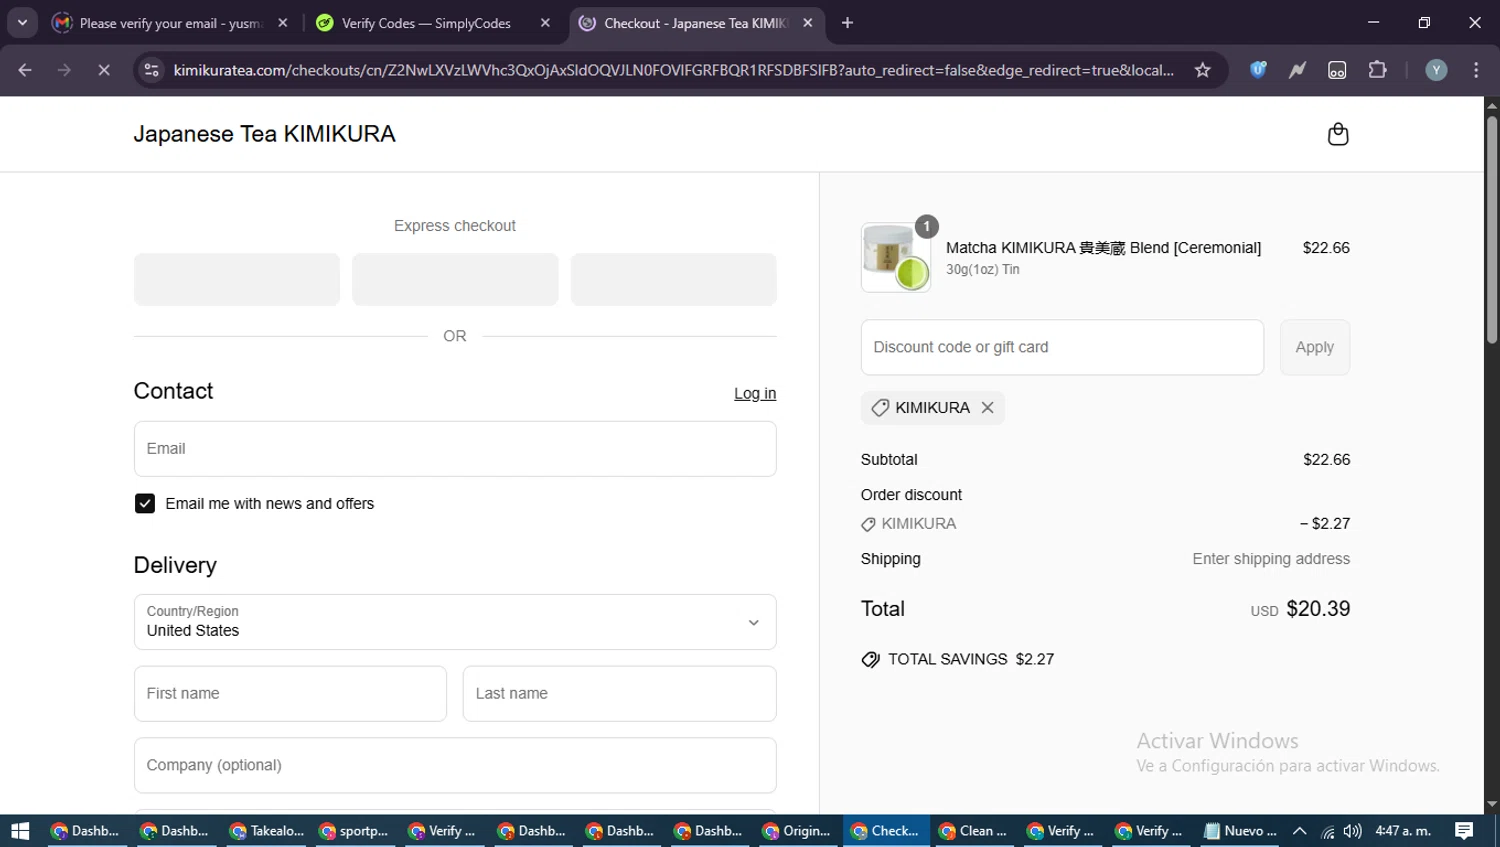1500x847 pixels.
Task: Open the Origin... taskbar window
Action: [797, 831]
